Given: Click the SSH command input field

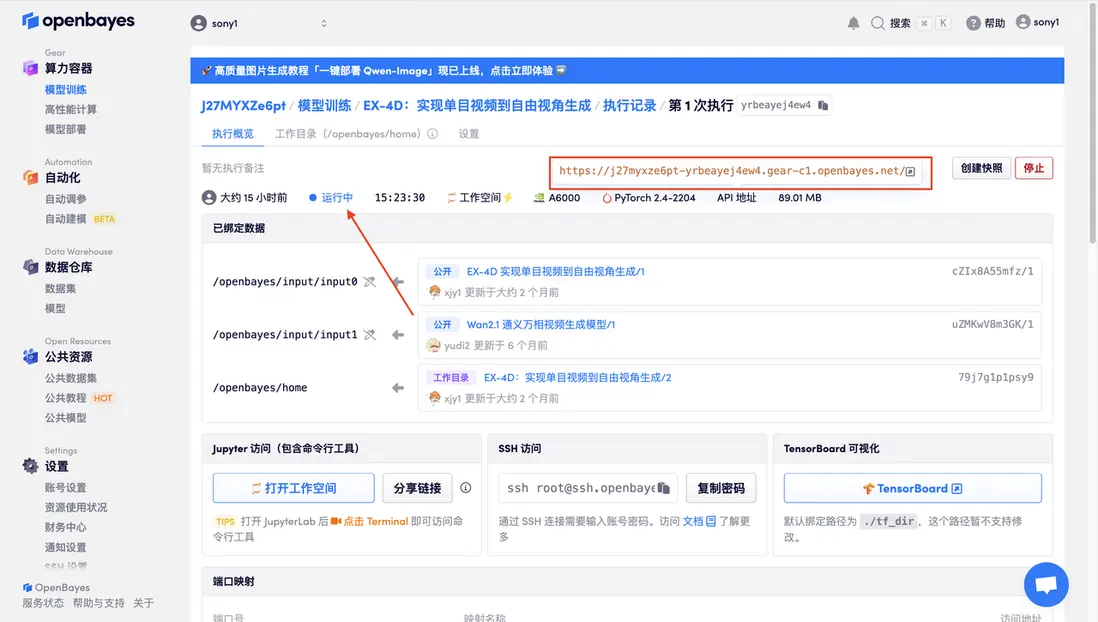Looking at the screenshot, I should 588,488.
